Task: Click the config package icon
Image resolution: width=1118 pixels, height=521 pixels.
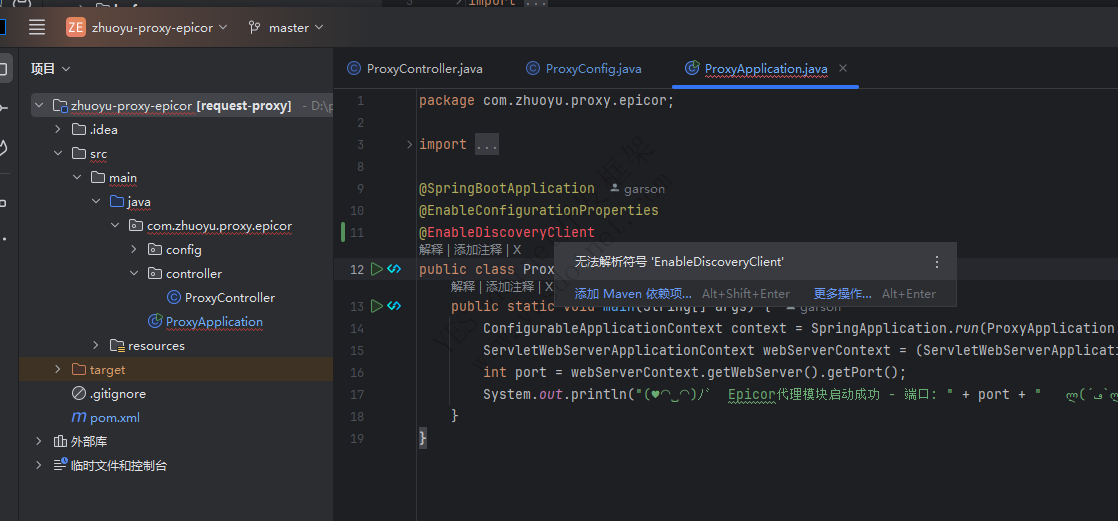Action: (155, 249)
